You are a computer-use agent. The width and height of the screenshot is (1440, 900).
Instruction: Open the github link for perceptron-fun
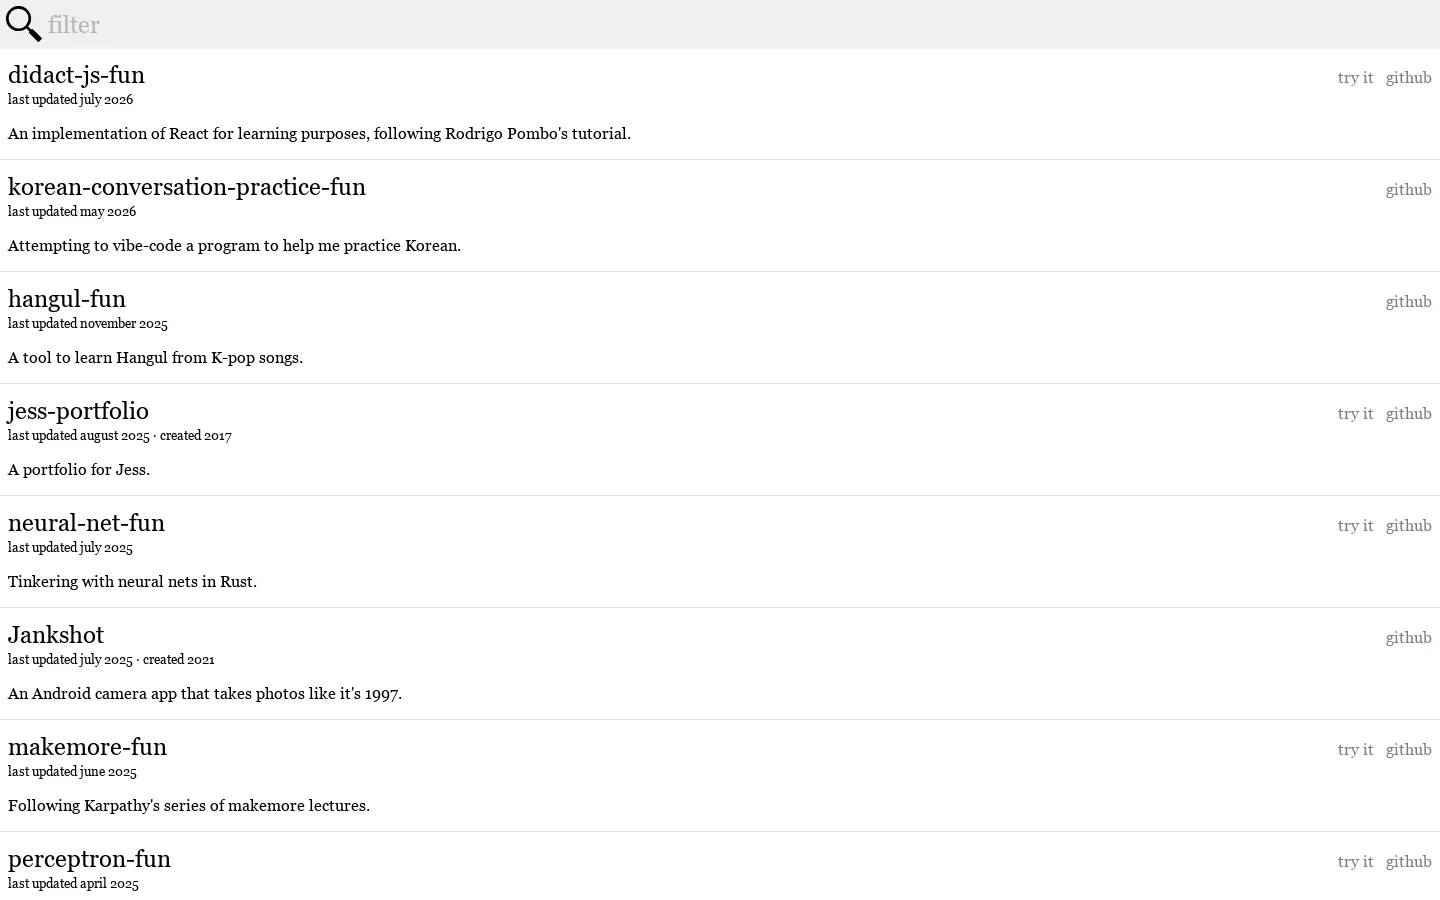pyautogui.click(x=1408, y=861)
